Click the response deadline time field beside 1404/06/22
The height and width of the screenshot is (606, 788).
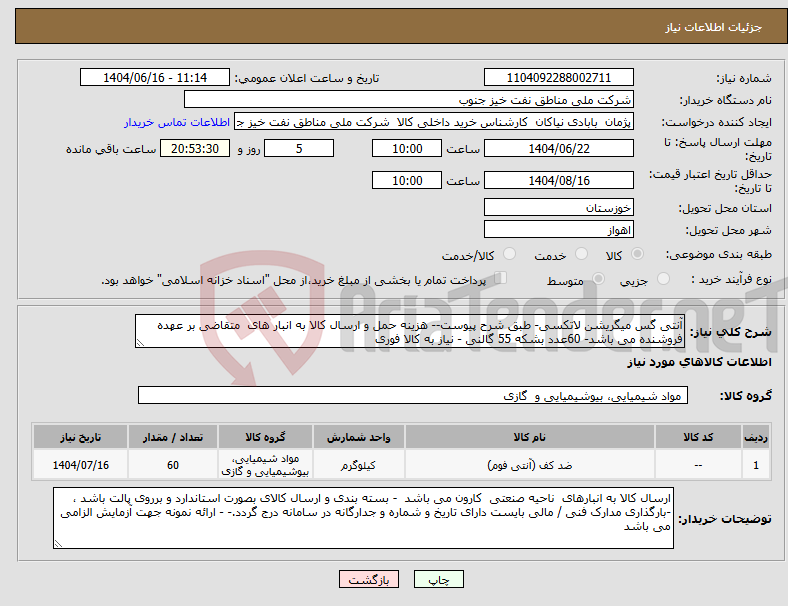pos(407,149)
